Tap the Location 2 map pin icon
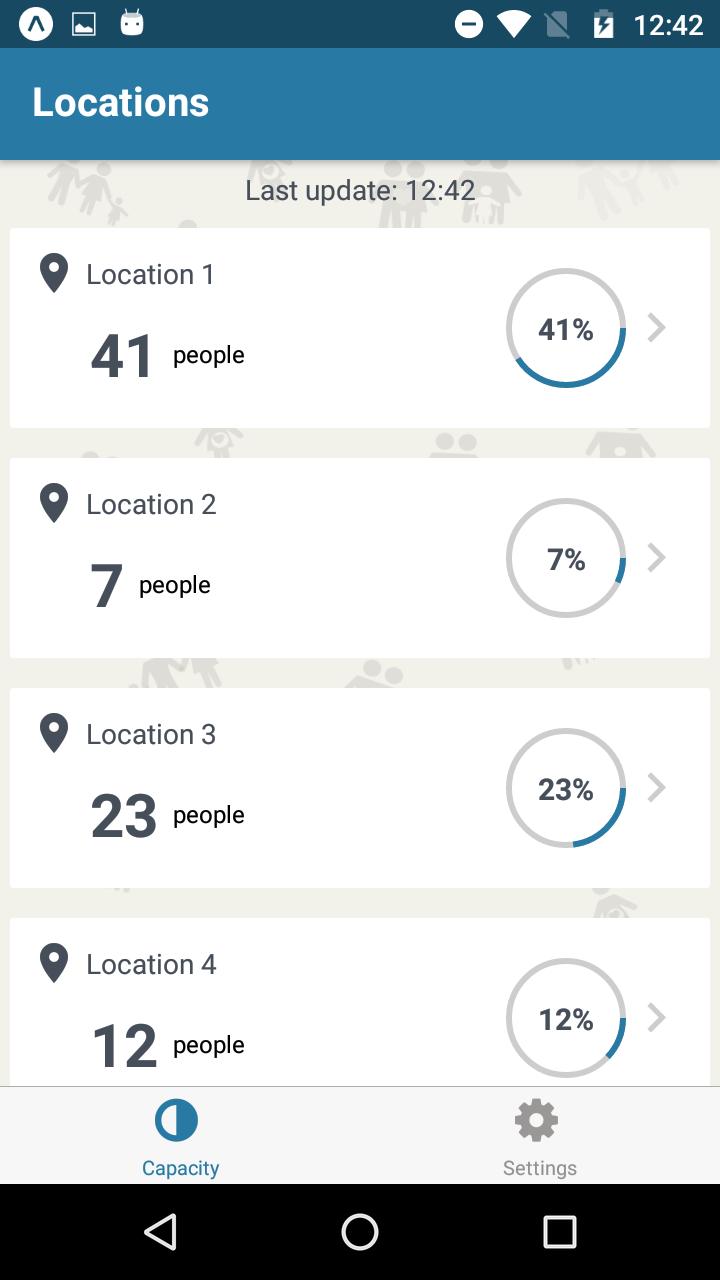 pyautogui.click(x=54, y=503)
